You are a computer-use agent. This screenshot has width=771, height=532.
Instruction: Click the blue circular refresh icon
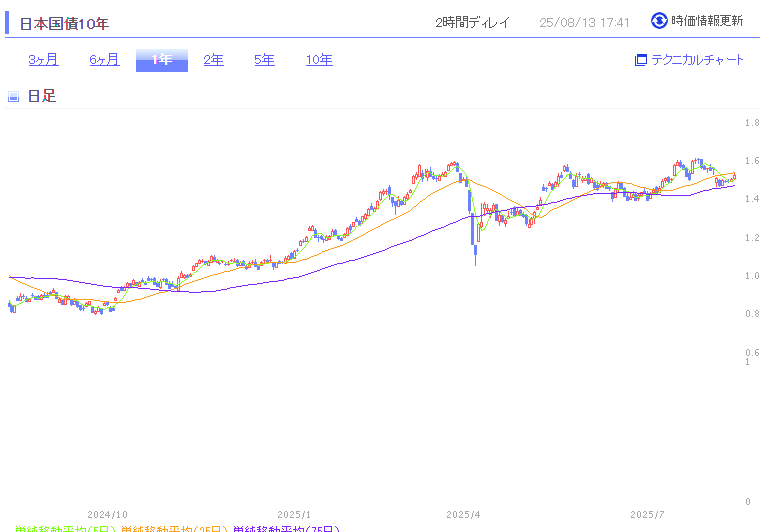coord(659,21)
